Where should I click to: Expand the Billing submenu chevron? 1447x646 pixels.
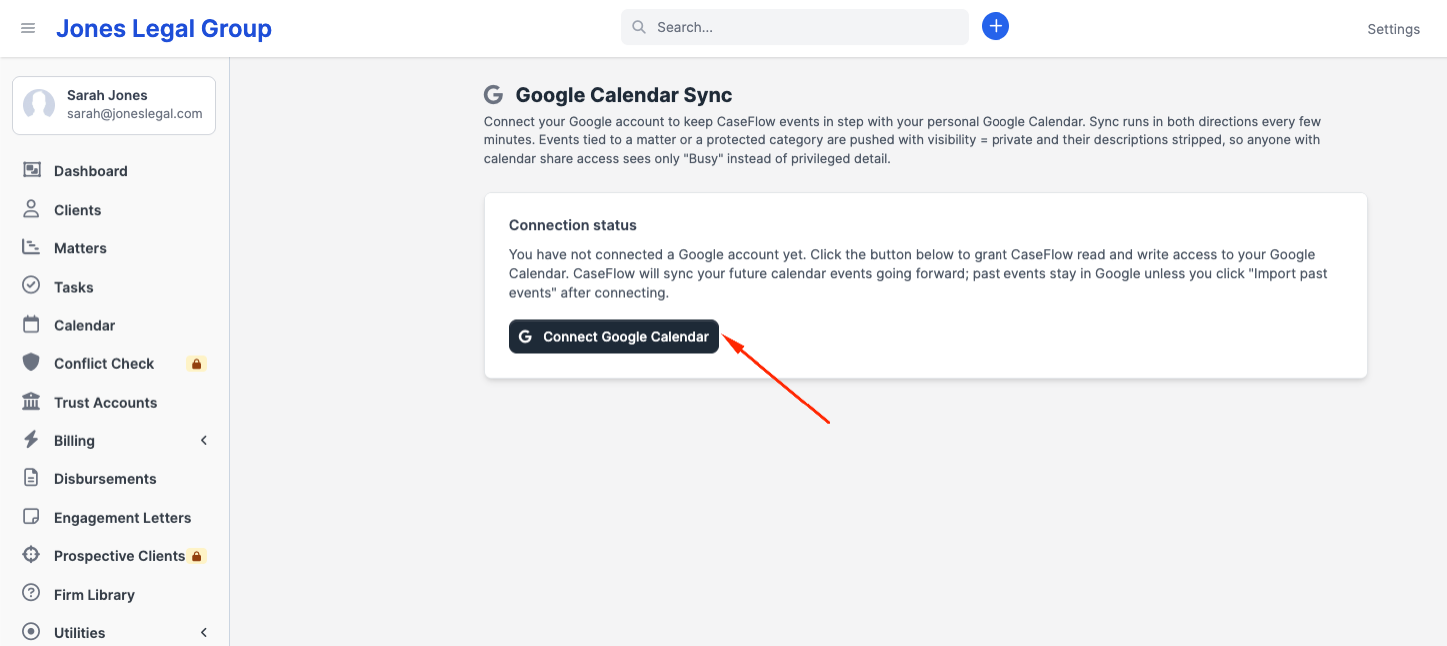(204, 441)
